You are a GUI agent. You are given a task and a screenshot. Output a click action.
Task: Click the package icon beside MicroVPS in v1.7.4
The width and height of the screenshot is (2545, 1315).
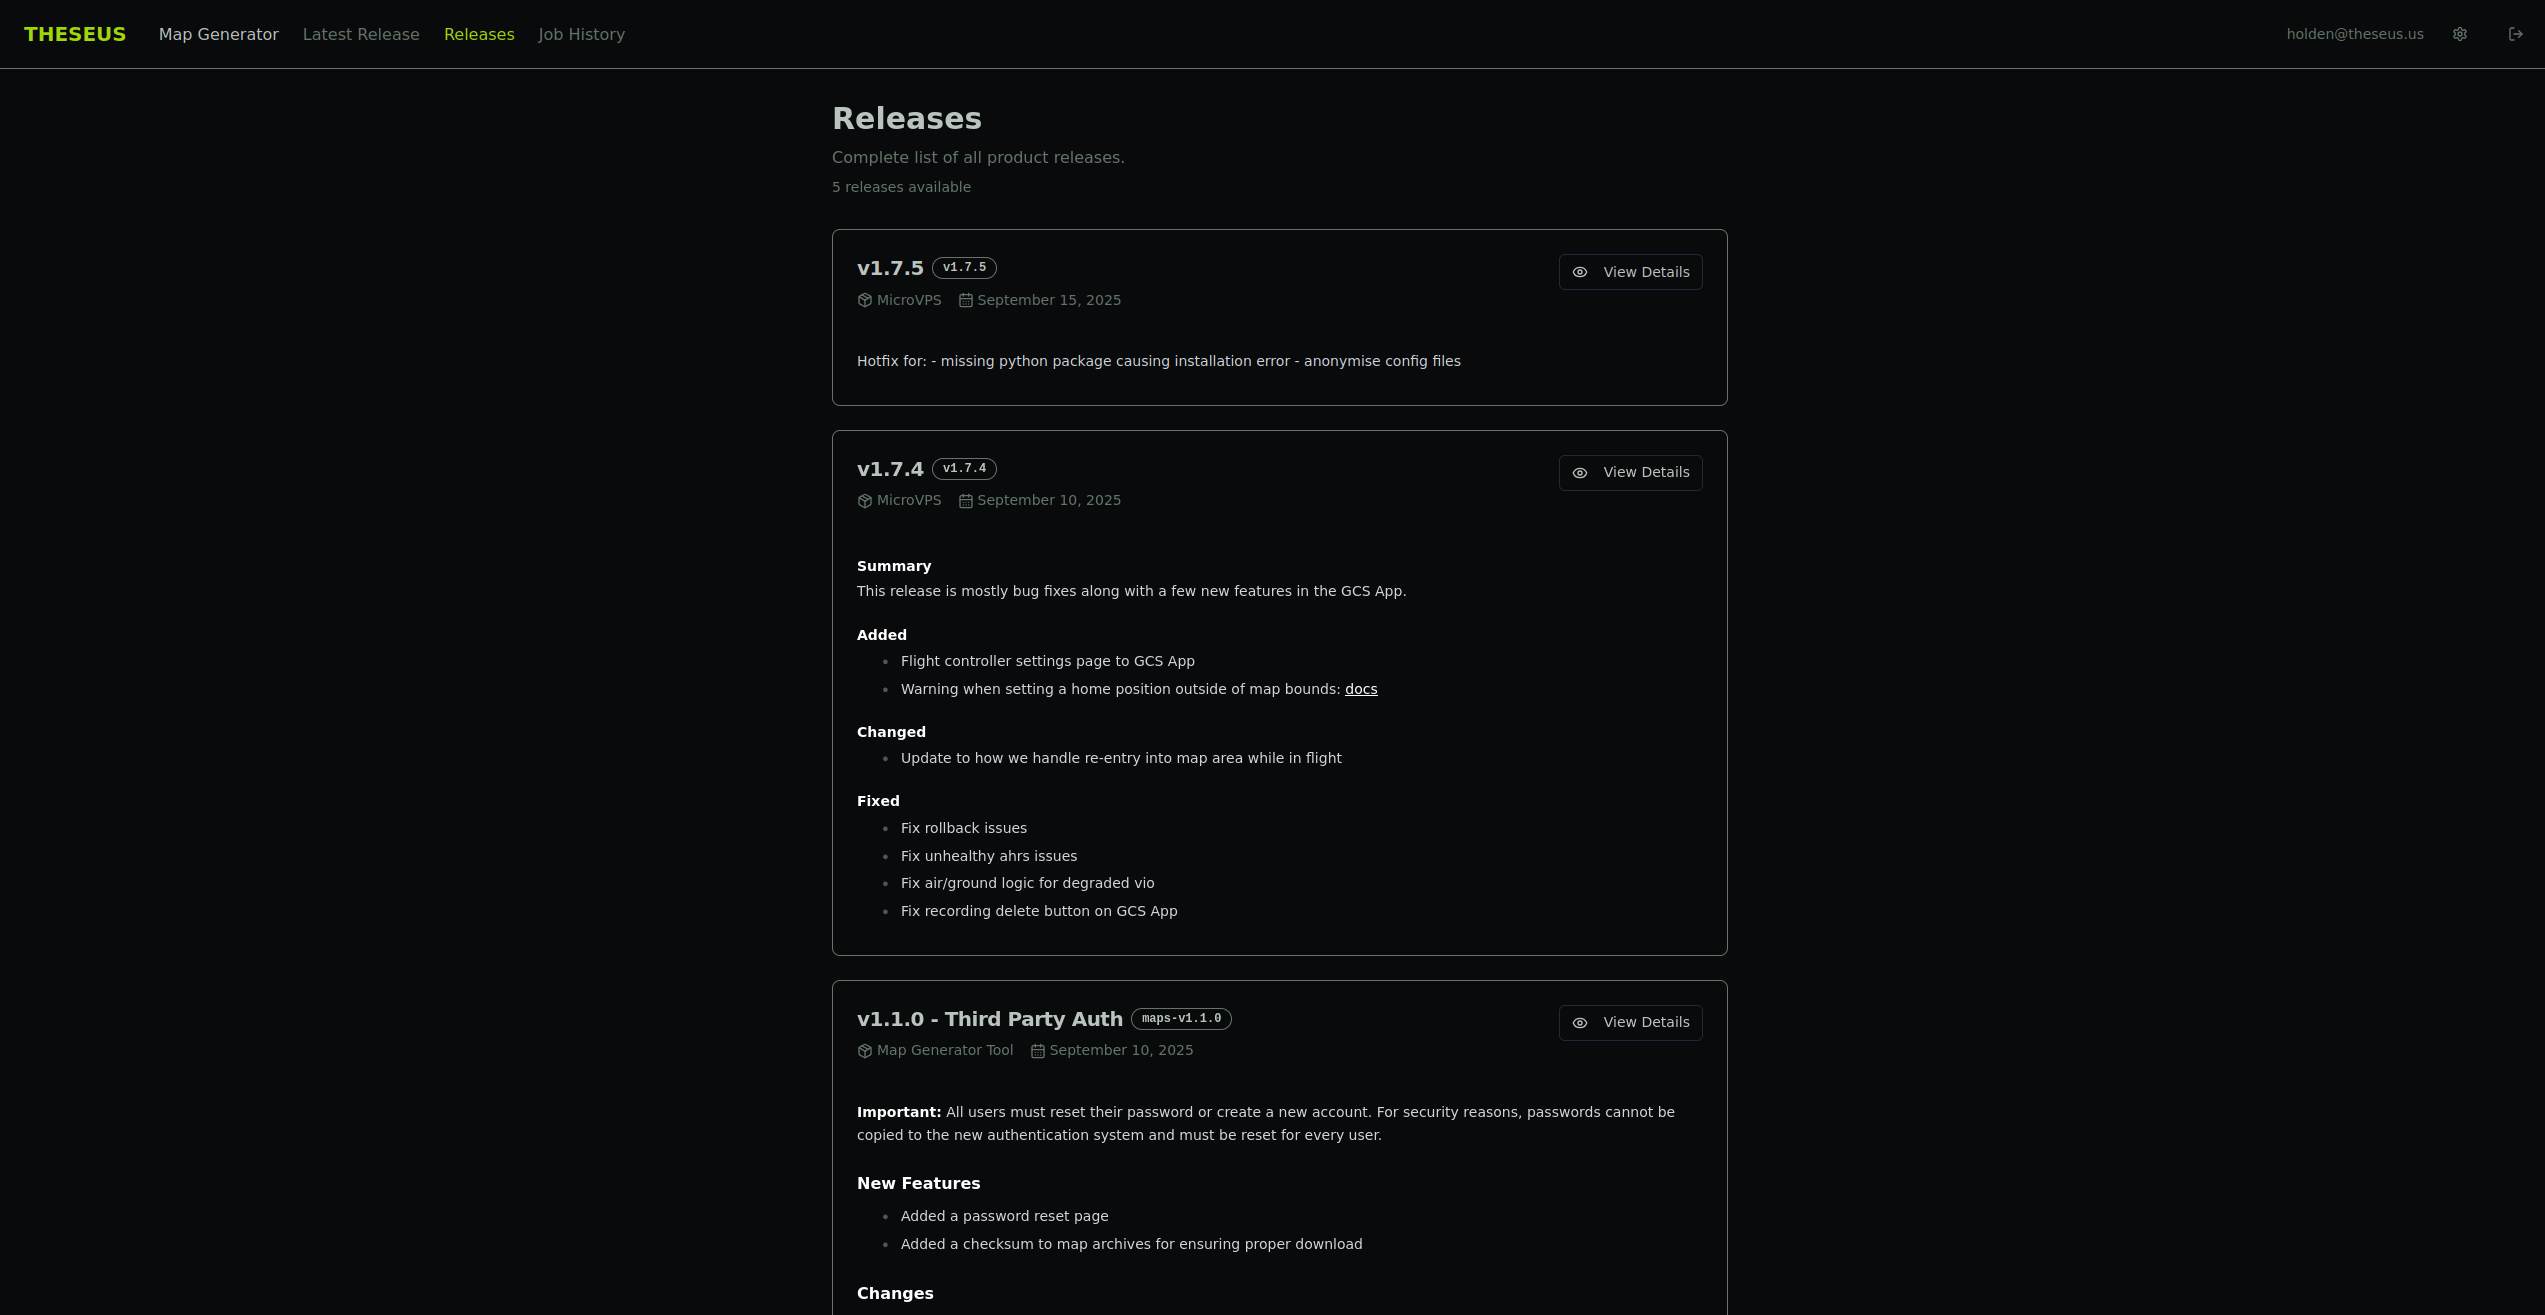pyautogui.click(x=865, y=501)
